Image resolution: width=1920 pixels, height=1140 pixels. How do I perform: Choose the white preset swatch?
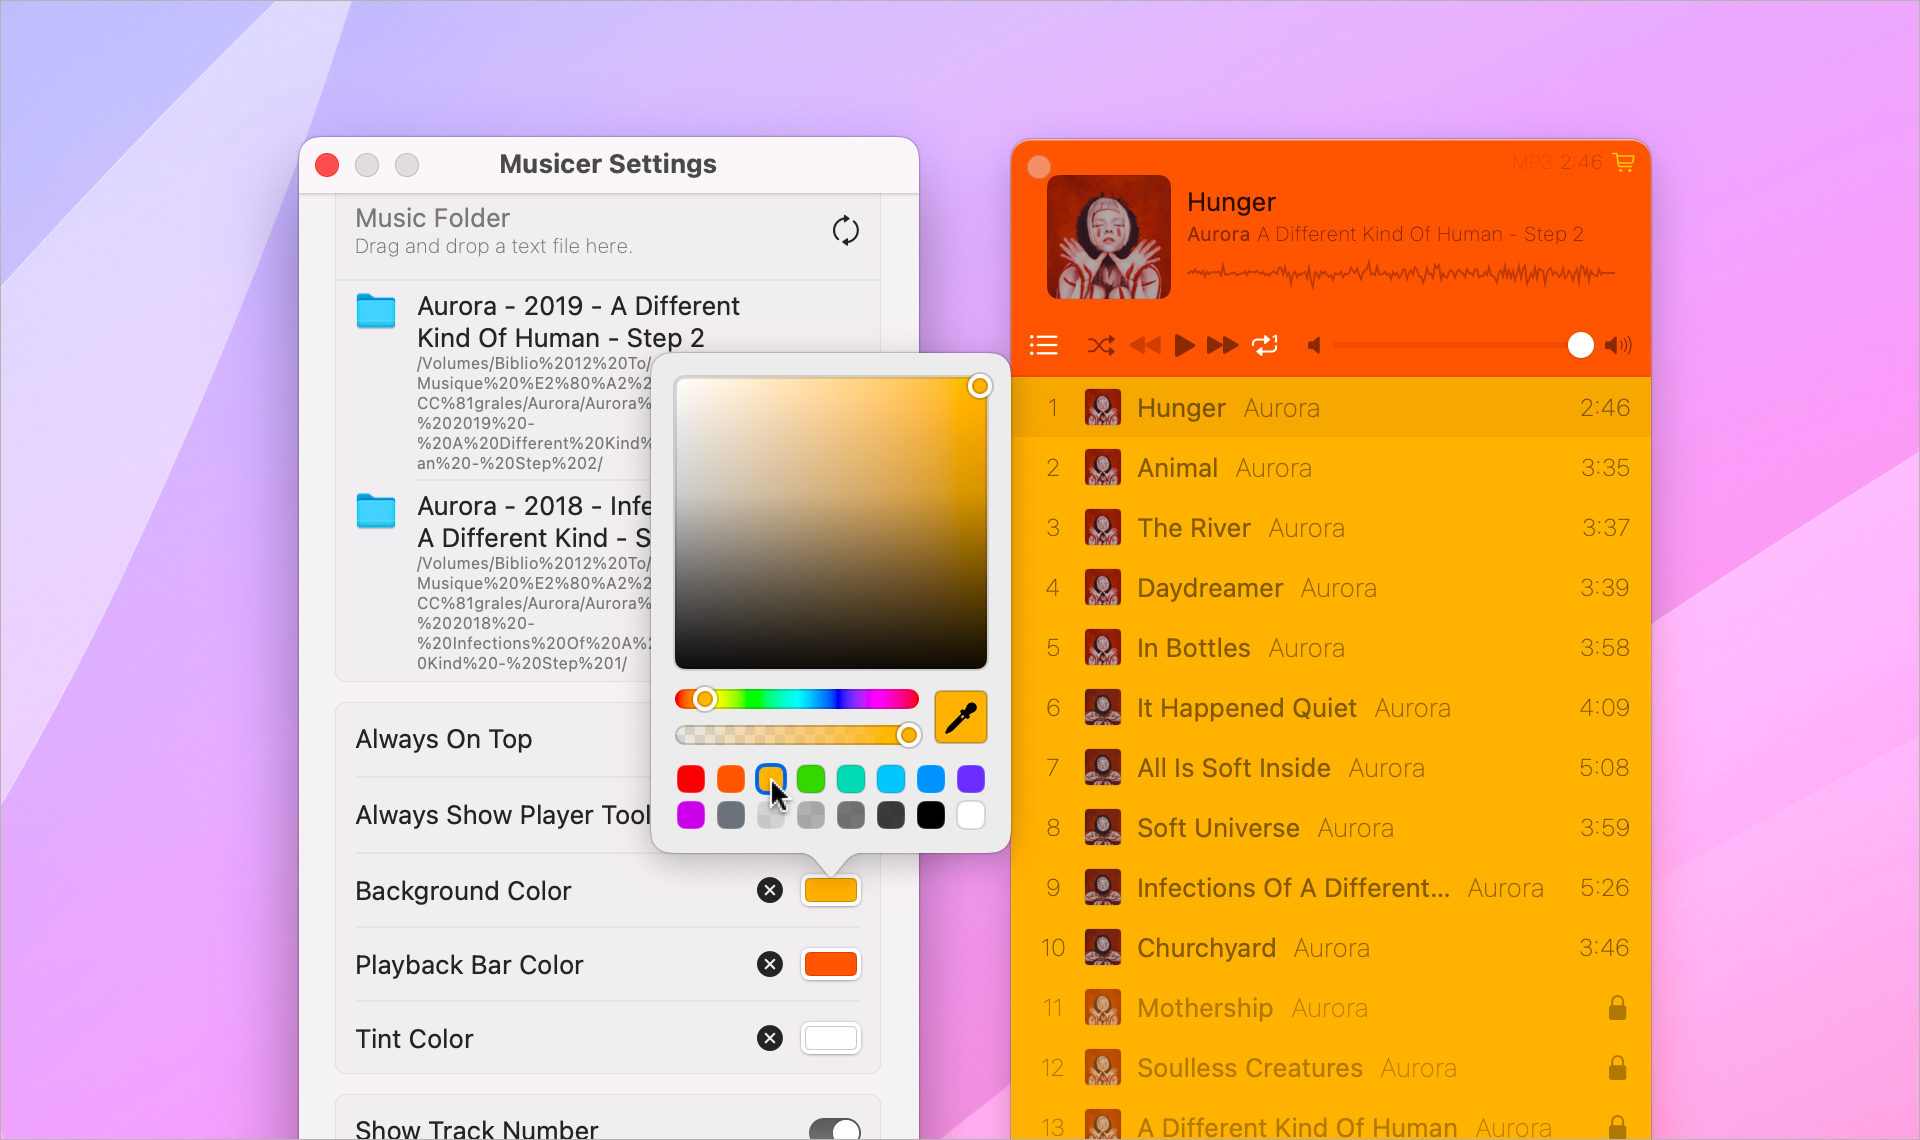(x=971, y=815)
